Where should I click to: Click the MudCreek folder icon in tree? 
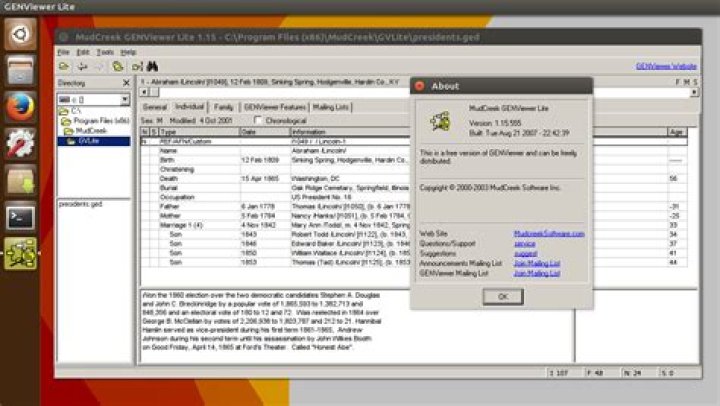pyautogui.click(x=69, y=131)
